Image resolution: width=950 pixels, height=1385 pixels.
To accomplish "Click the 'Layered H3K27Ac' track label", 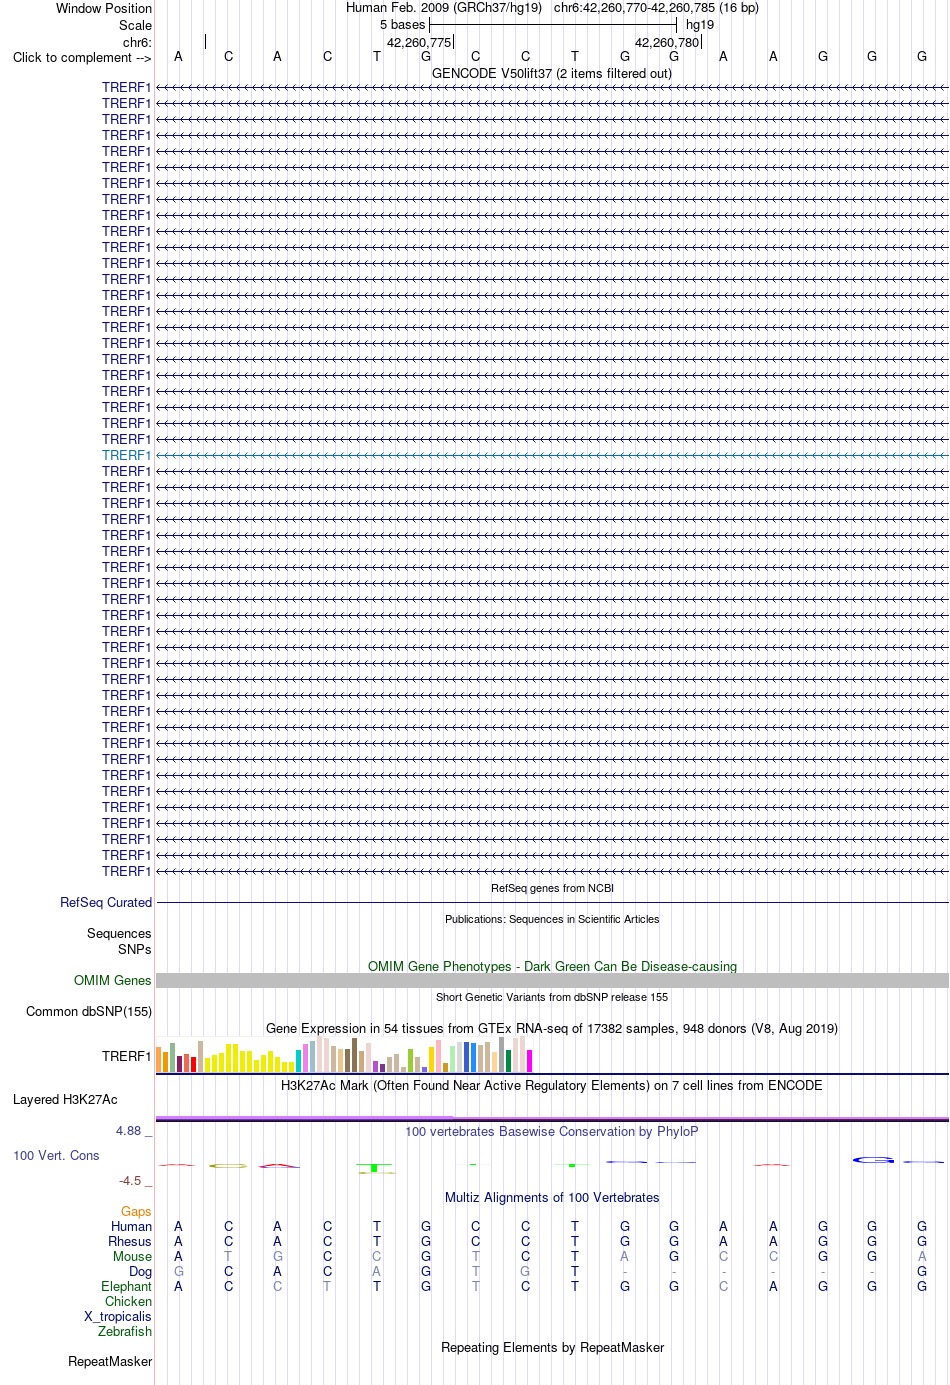I will (x=65, y=1099).
